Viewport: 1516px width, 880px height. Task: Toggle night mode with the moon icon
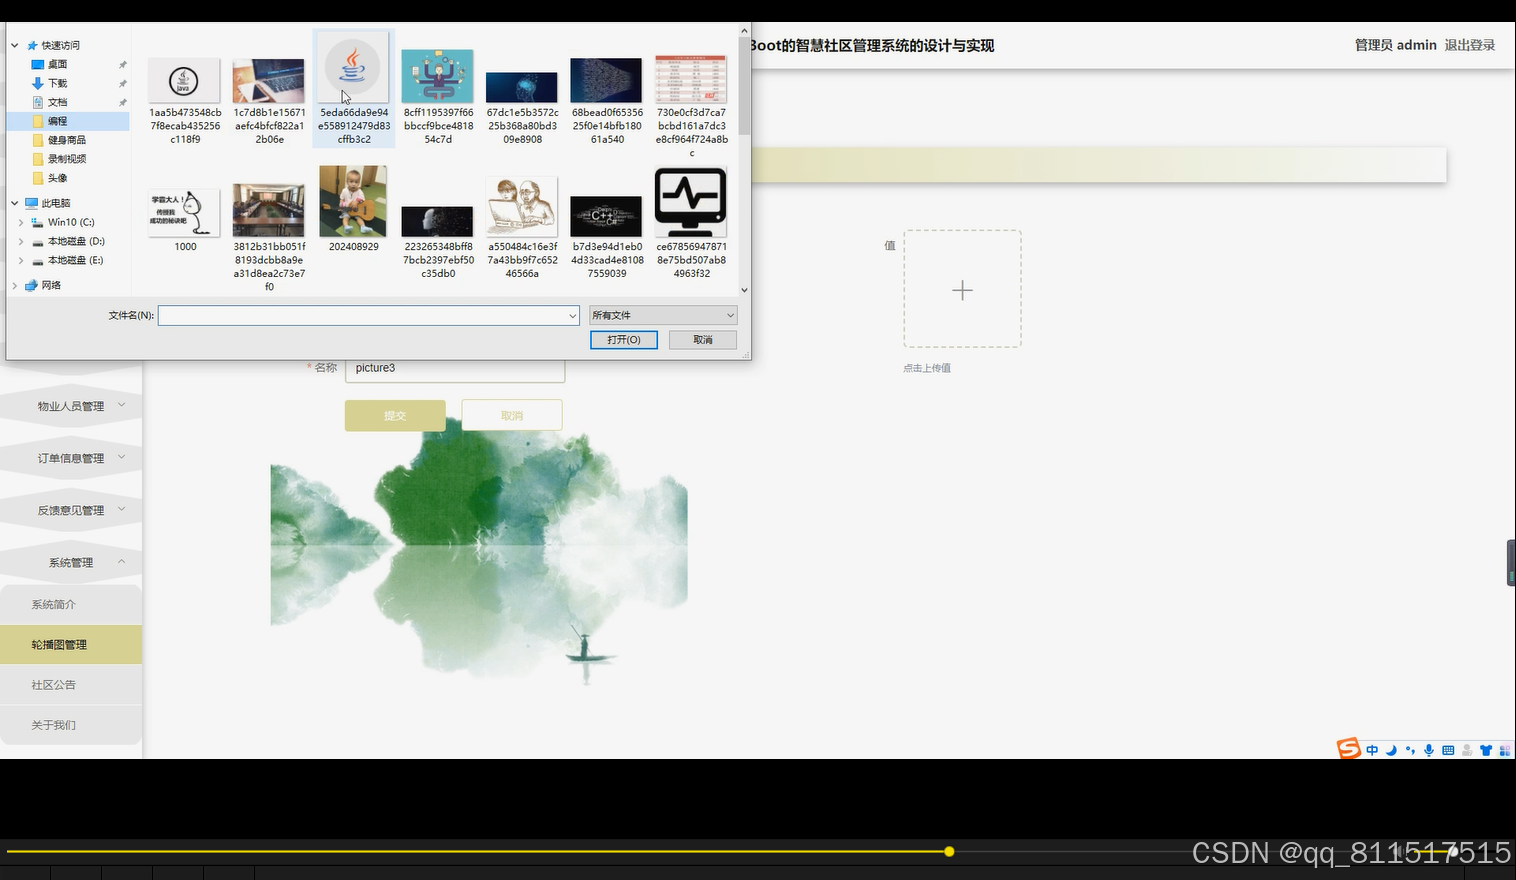[1390, 749]
